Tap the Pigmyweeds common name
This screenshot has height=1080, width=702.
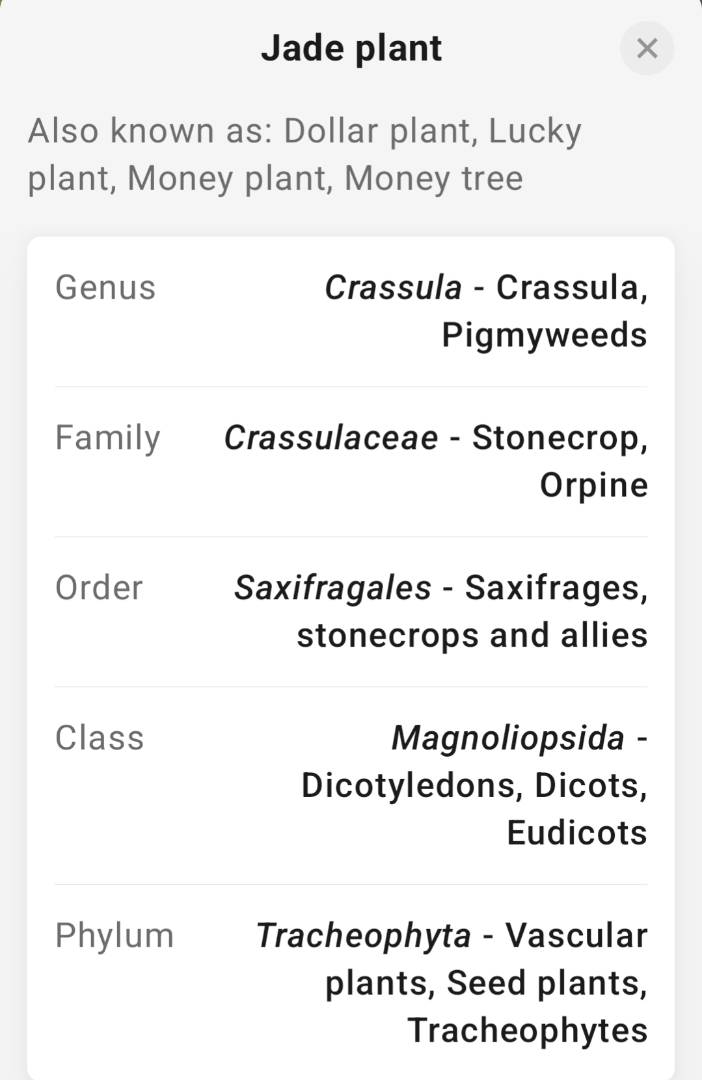coord(544,335)
